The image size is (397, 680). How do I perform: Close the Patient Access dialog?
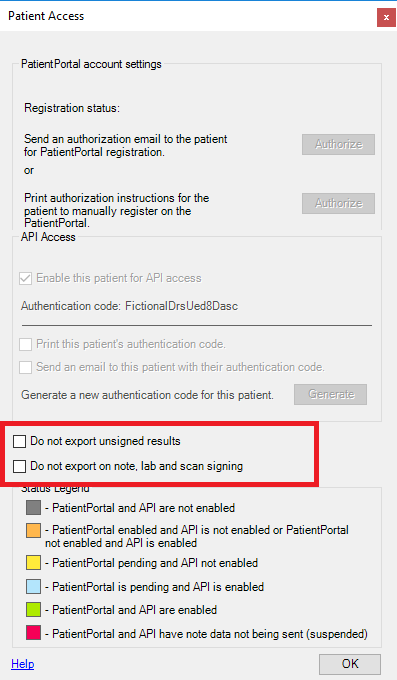point(386,18)
